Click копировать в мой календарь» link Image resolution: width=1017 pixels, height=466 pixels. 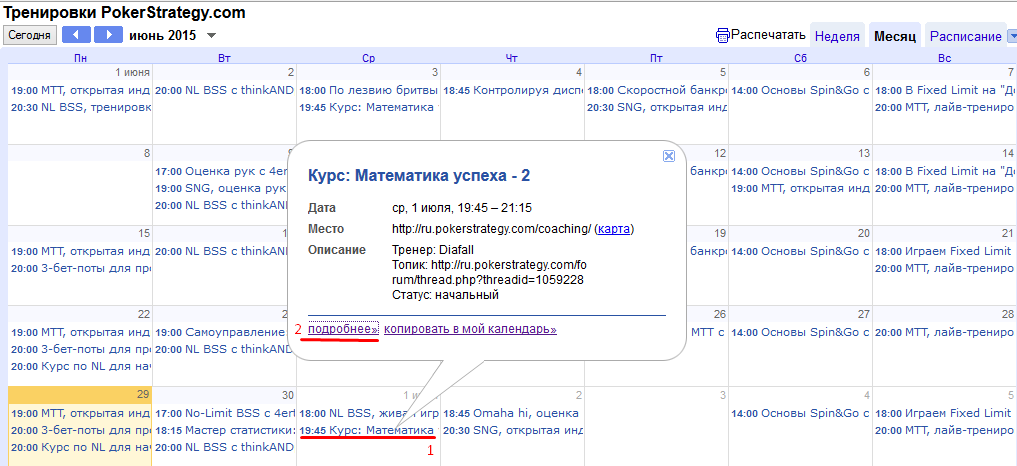tap(470, 329)
